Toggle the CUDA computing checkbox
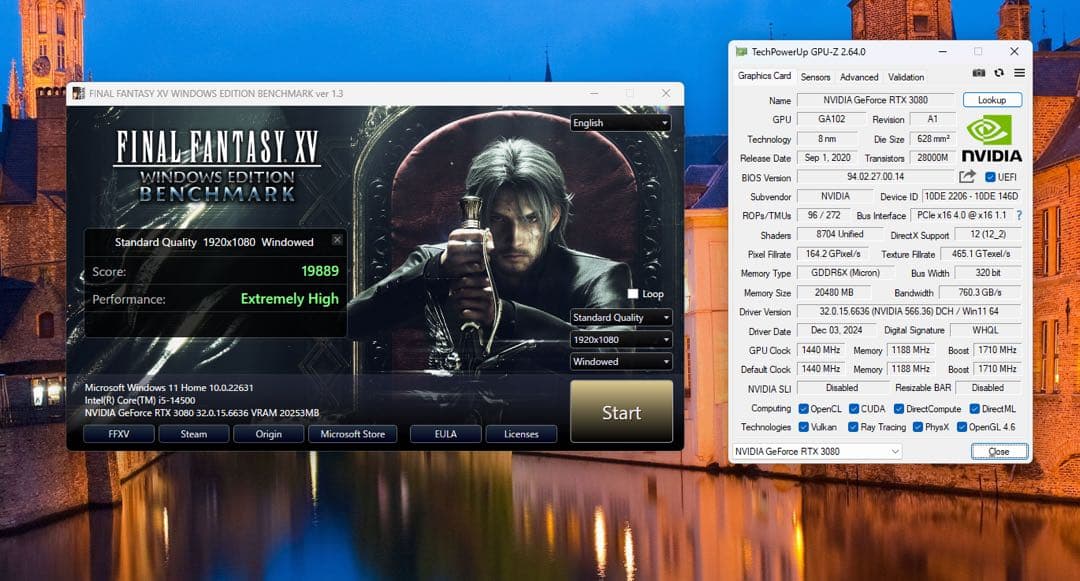This screenshot has width=1080, height=581. coord(855,408)
